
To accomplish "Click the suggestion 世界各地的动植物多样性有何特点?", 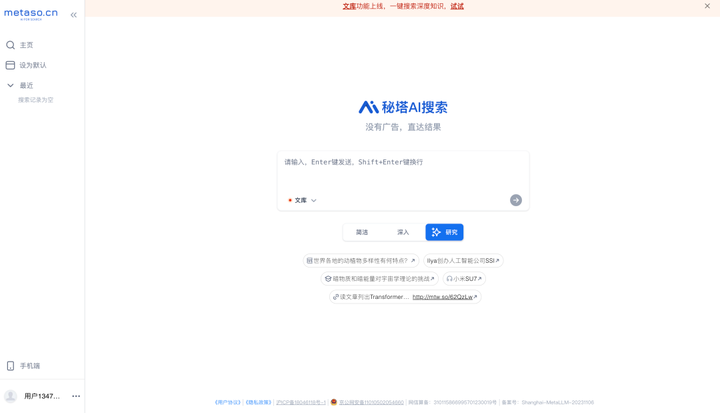I will (361, 260).
